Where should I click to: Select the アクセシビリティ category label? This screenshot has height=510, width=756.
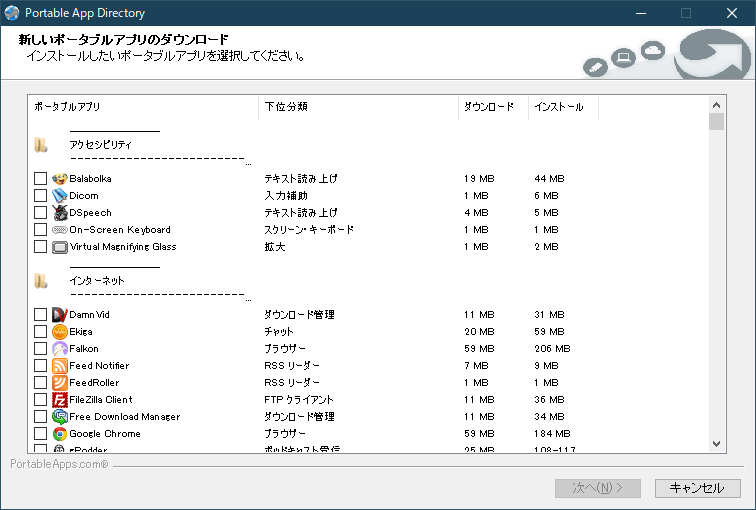[x=100, y=145]
